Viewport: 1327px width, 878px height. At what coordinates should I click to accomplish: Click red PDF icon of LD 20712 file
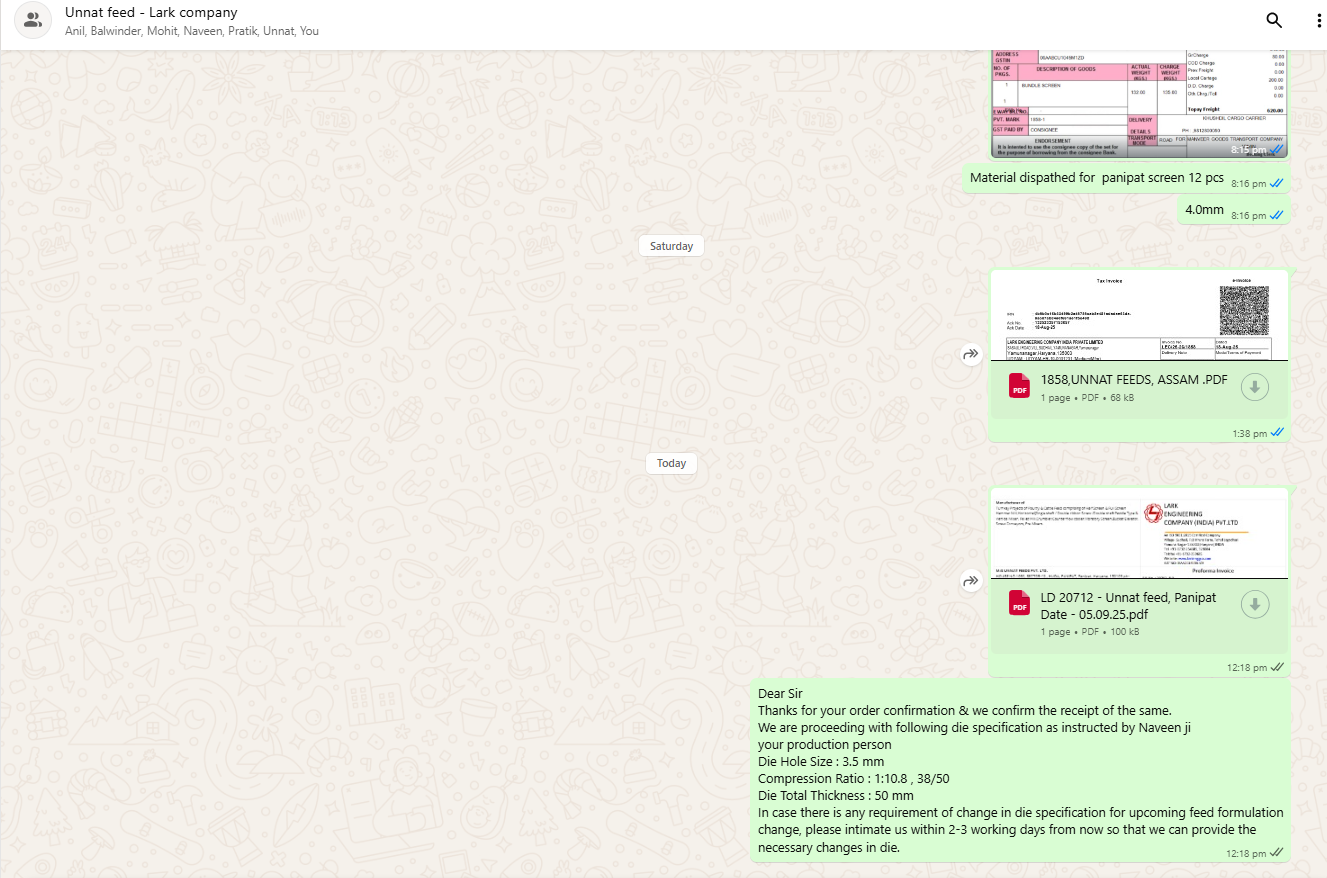coord(1019,604)
